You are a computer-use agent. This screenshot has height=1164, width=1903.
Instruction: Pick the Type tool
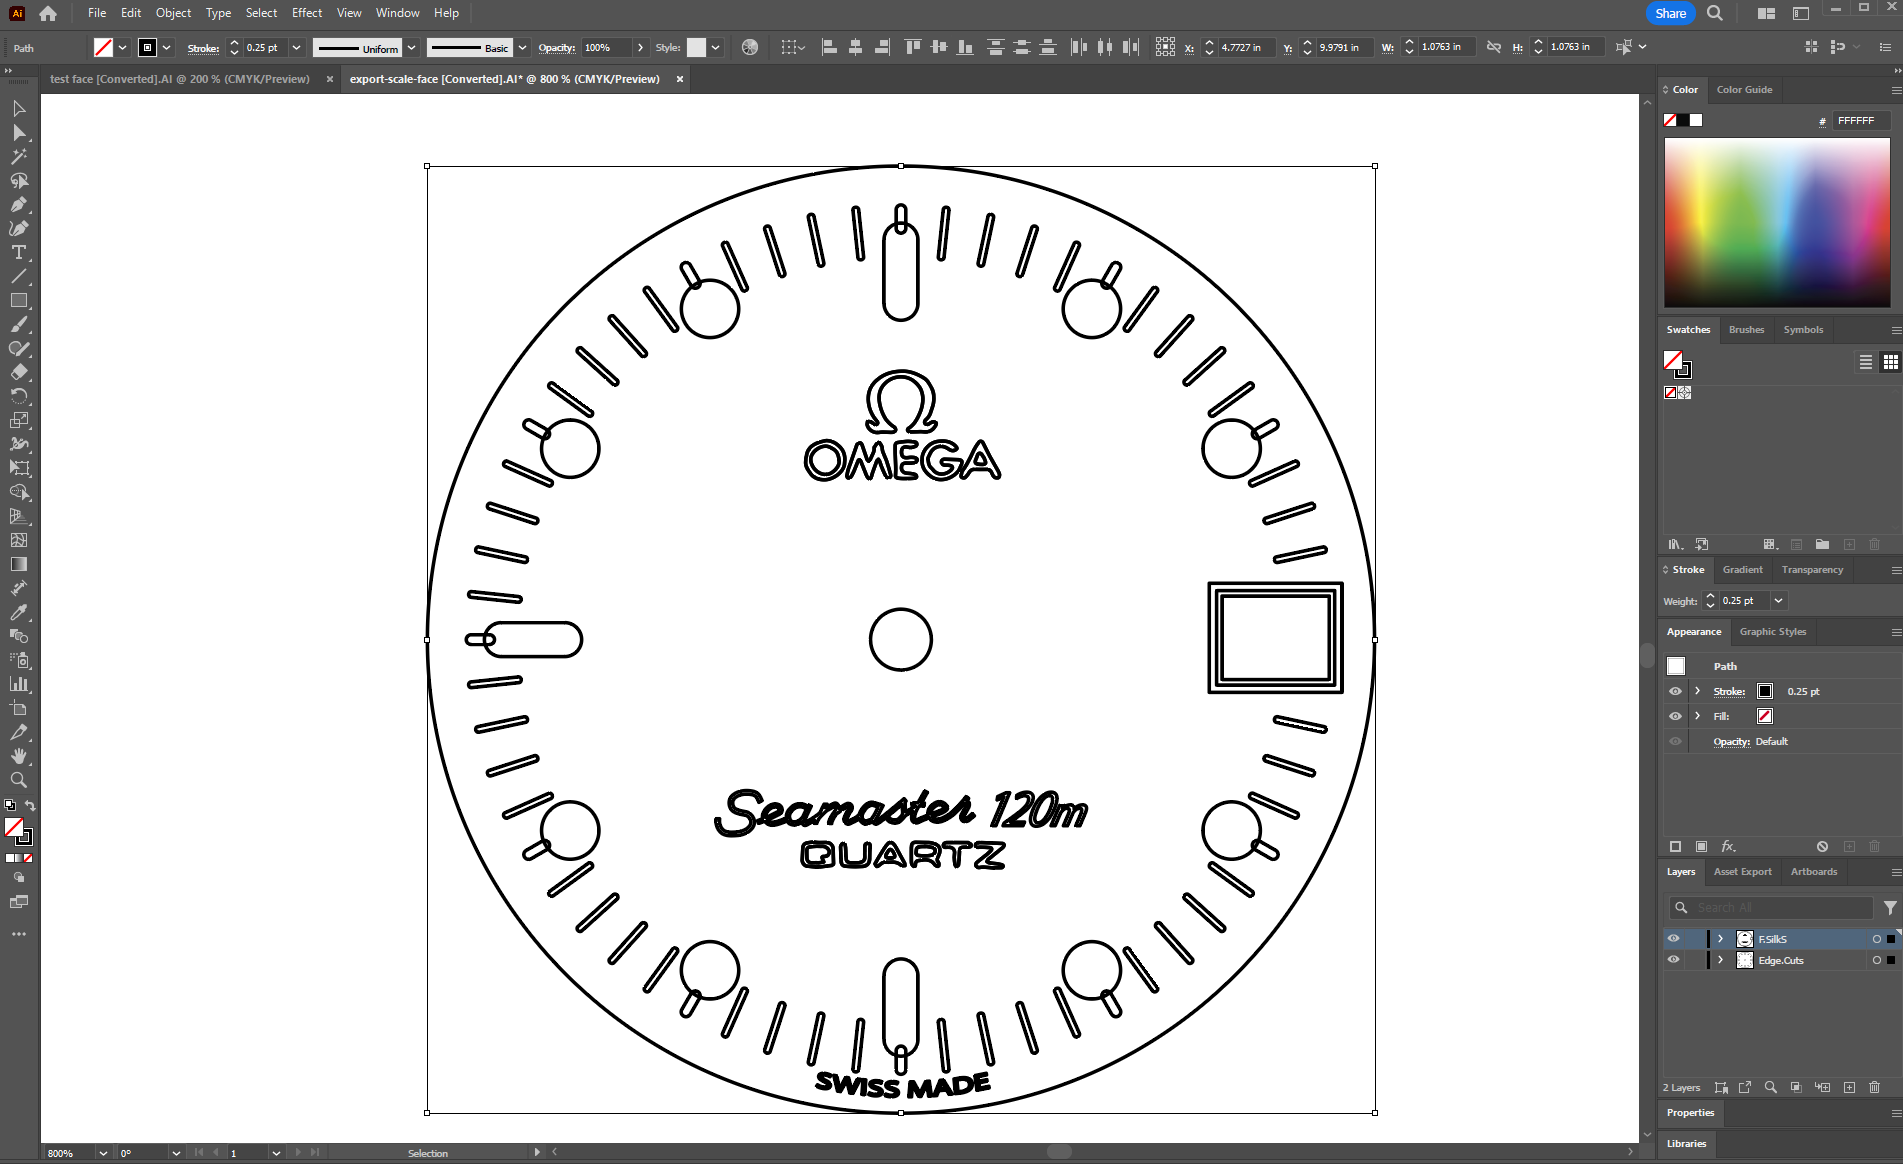pyautogui.click(x=19, y=252)
